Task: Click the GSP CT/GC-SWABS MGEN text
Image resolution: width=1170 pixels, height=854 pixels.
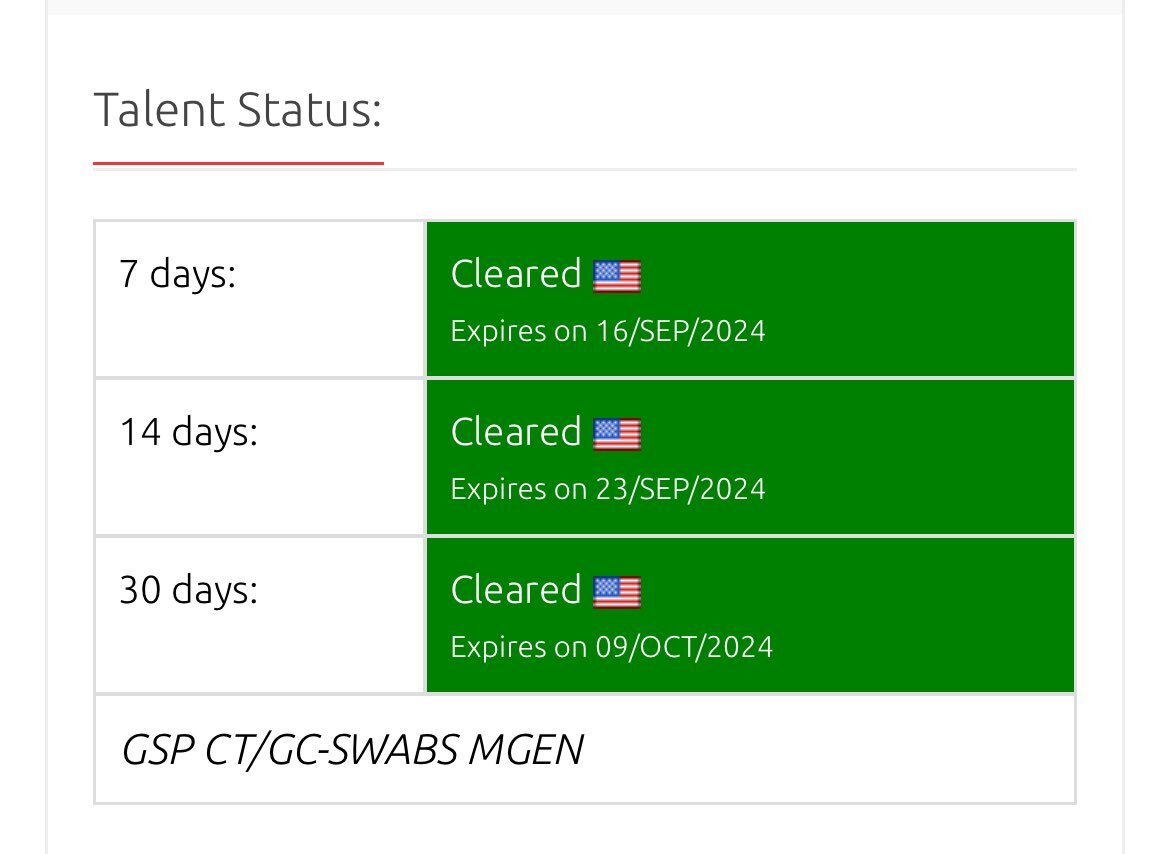Action: click(x=352, y=749)
